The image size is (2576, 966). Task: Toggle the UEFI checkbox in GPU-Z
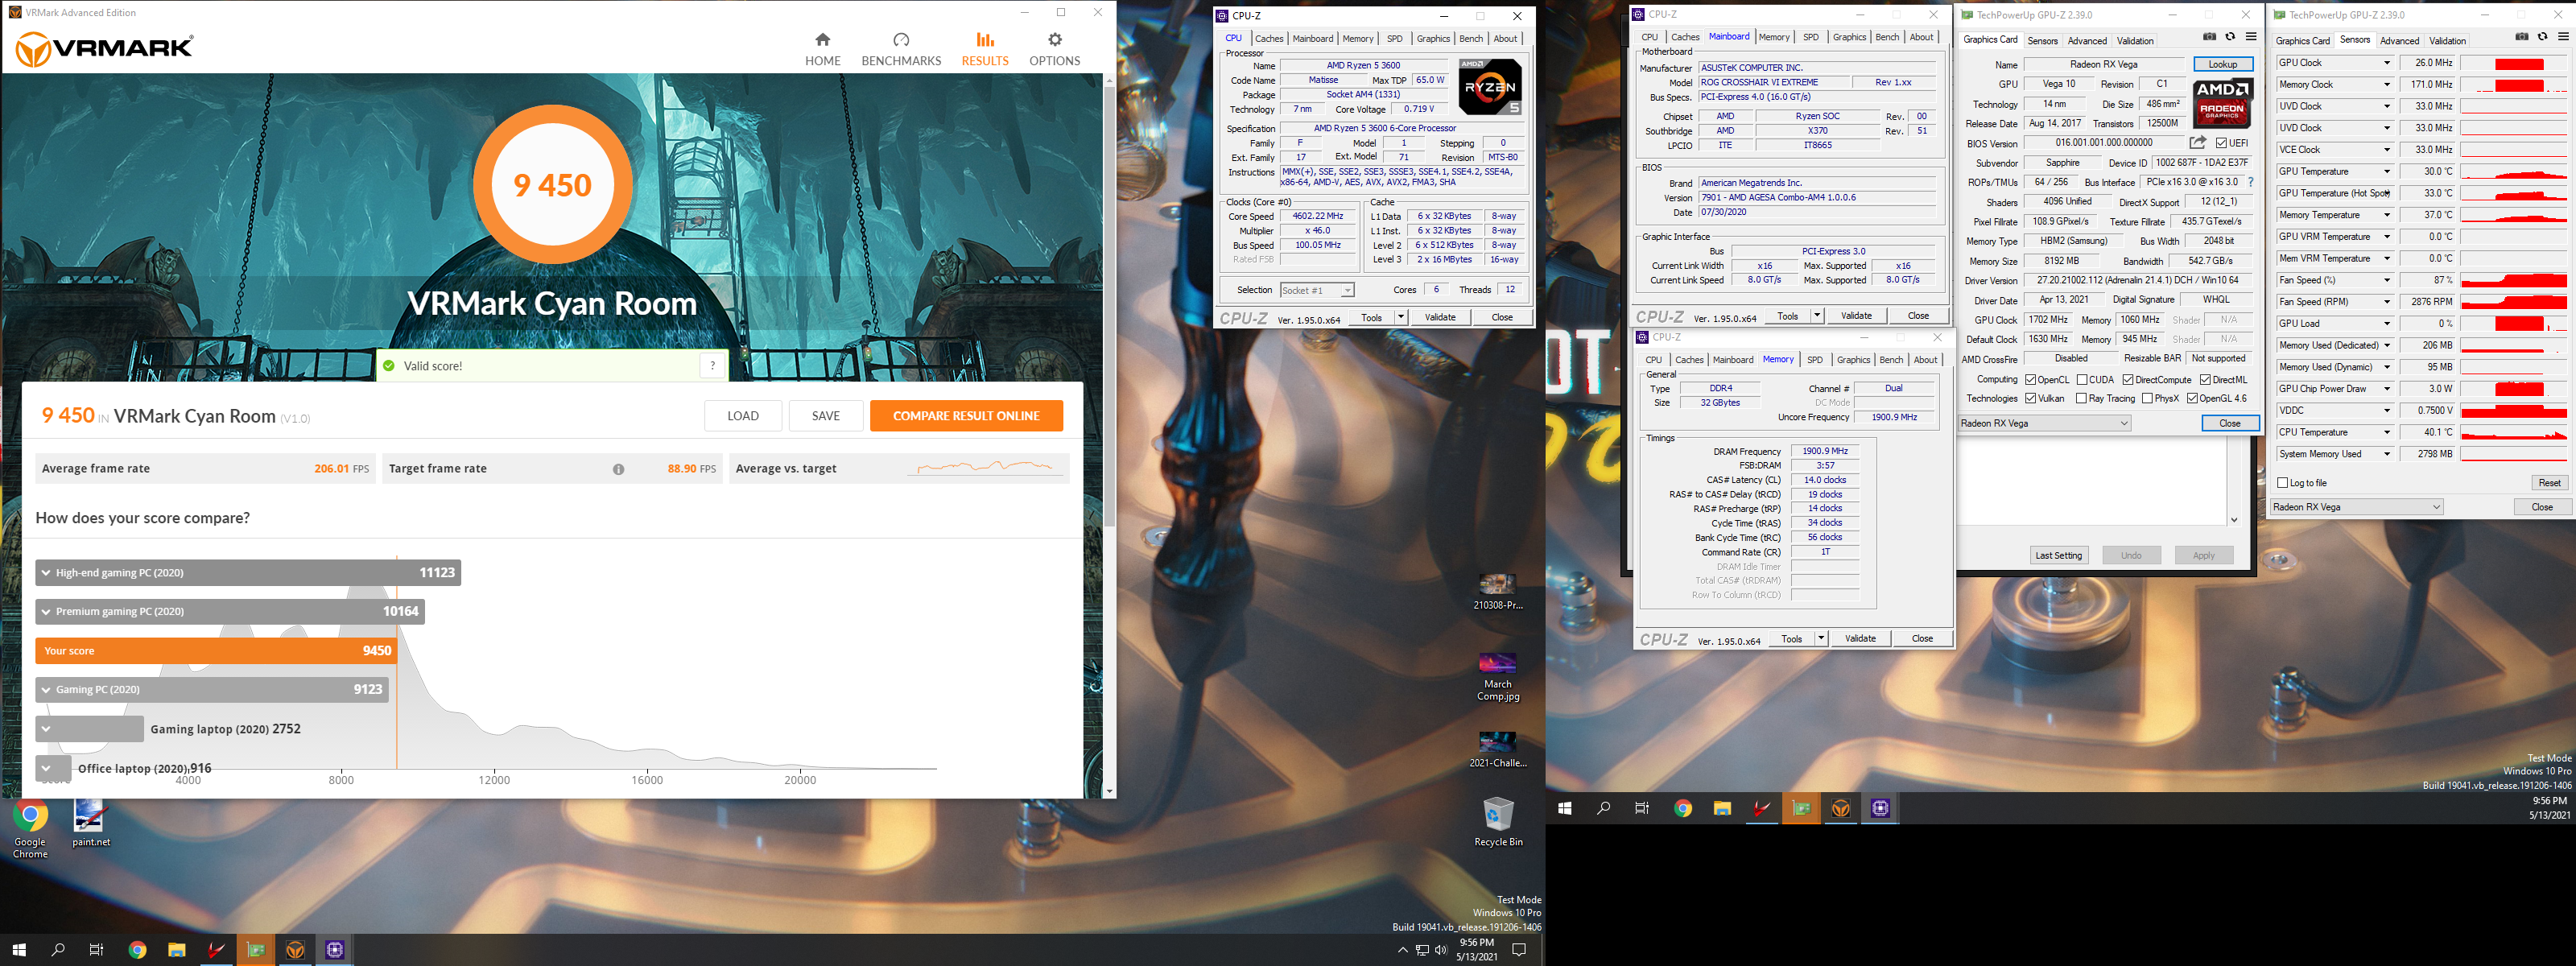pos(2221,143)
